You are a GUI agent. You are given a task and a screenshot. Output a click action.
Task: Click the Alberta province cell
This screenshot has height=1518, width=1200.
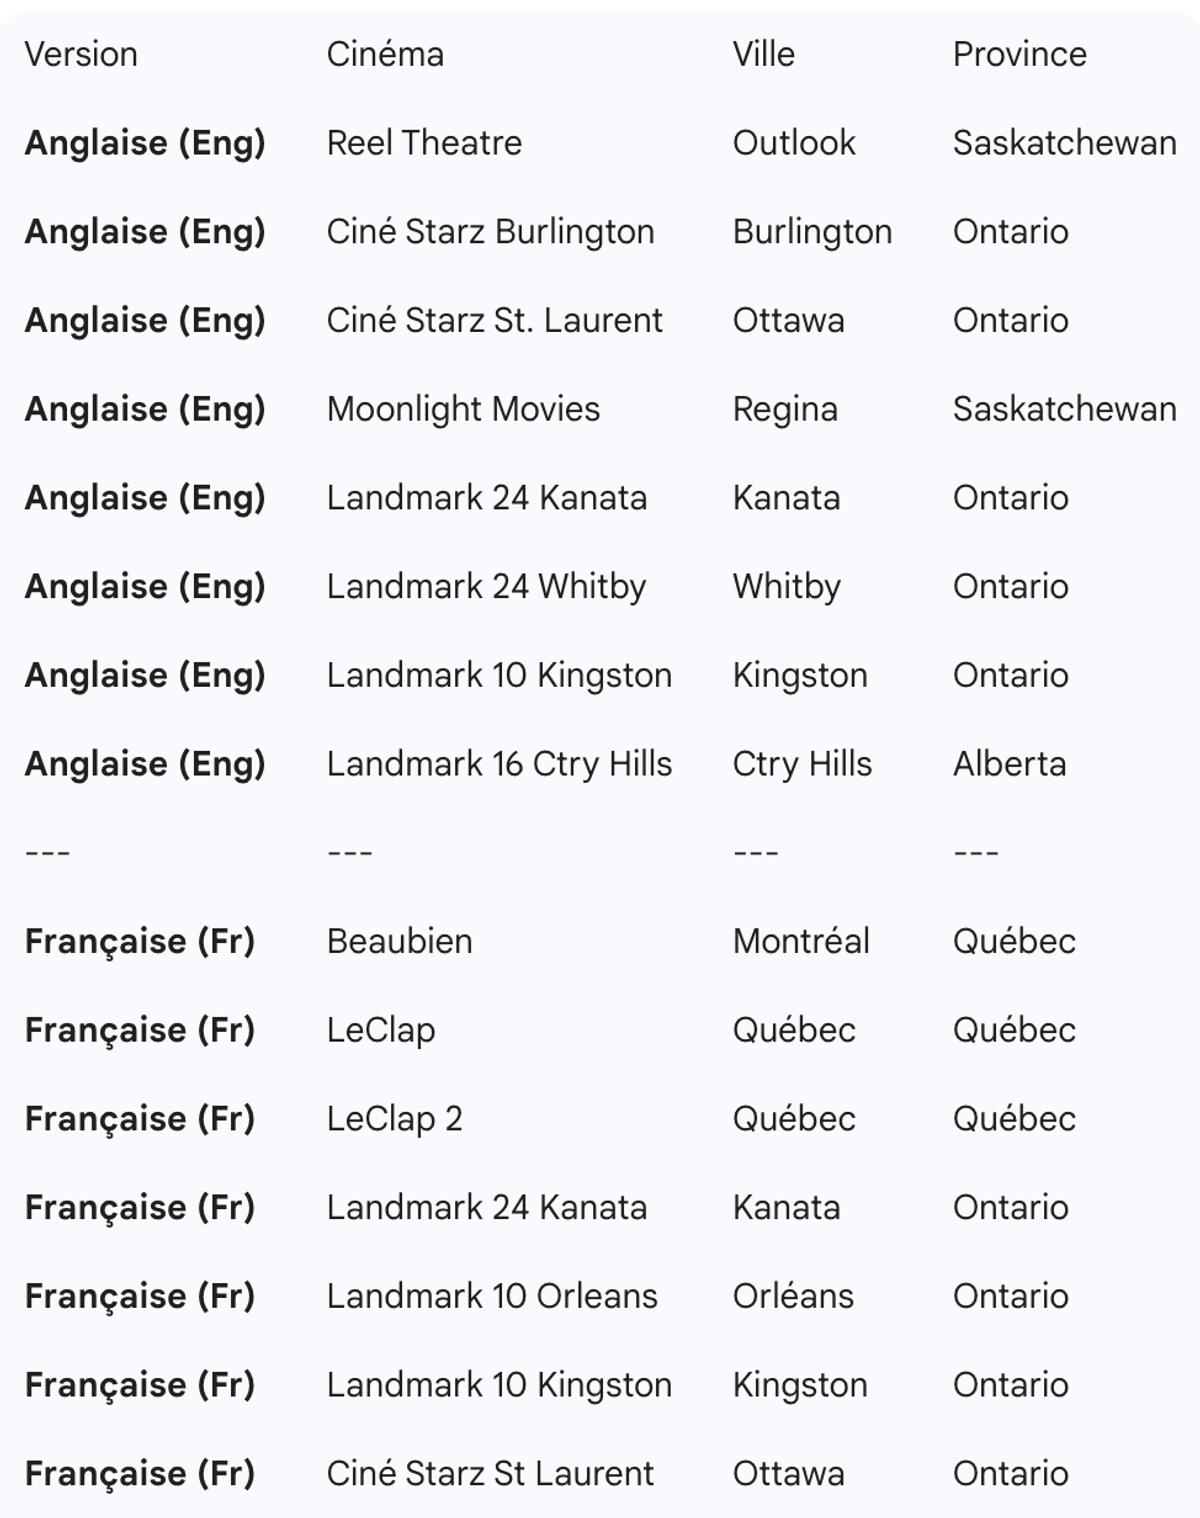1009,764
